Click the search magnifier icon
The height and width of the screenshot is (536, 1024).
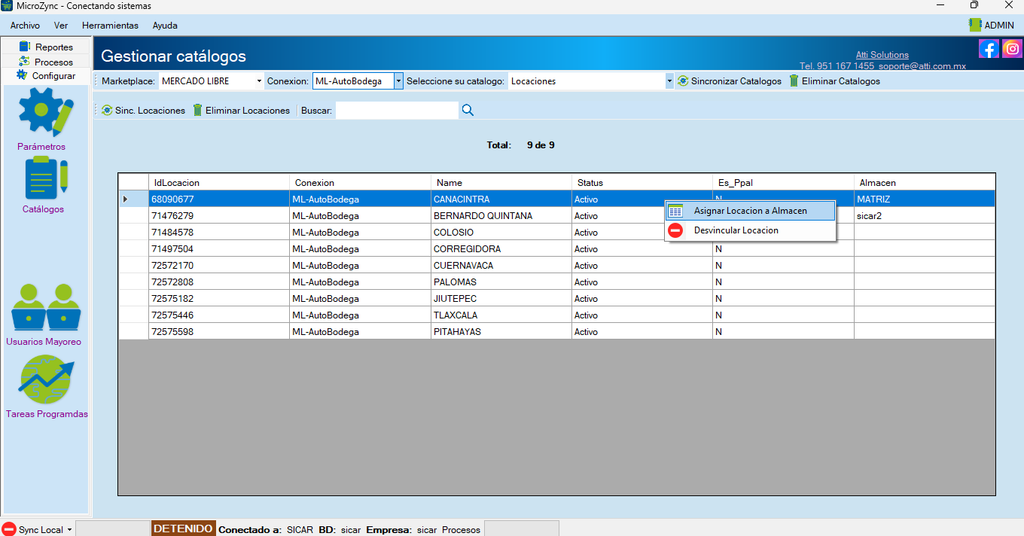point(468,110)
